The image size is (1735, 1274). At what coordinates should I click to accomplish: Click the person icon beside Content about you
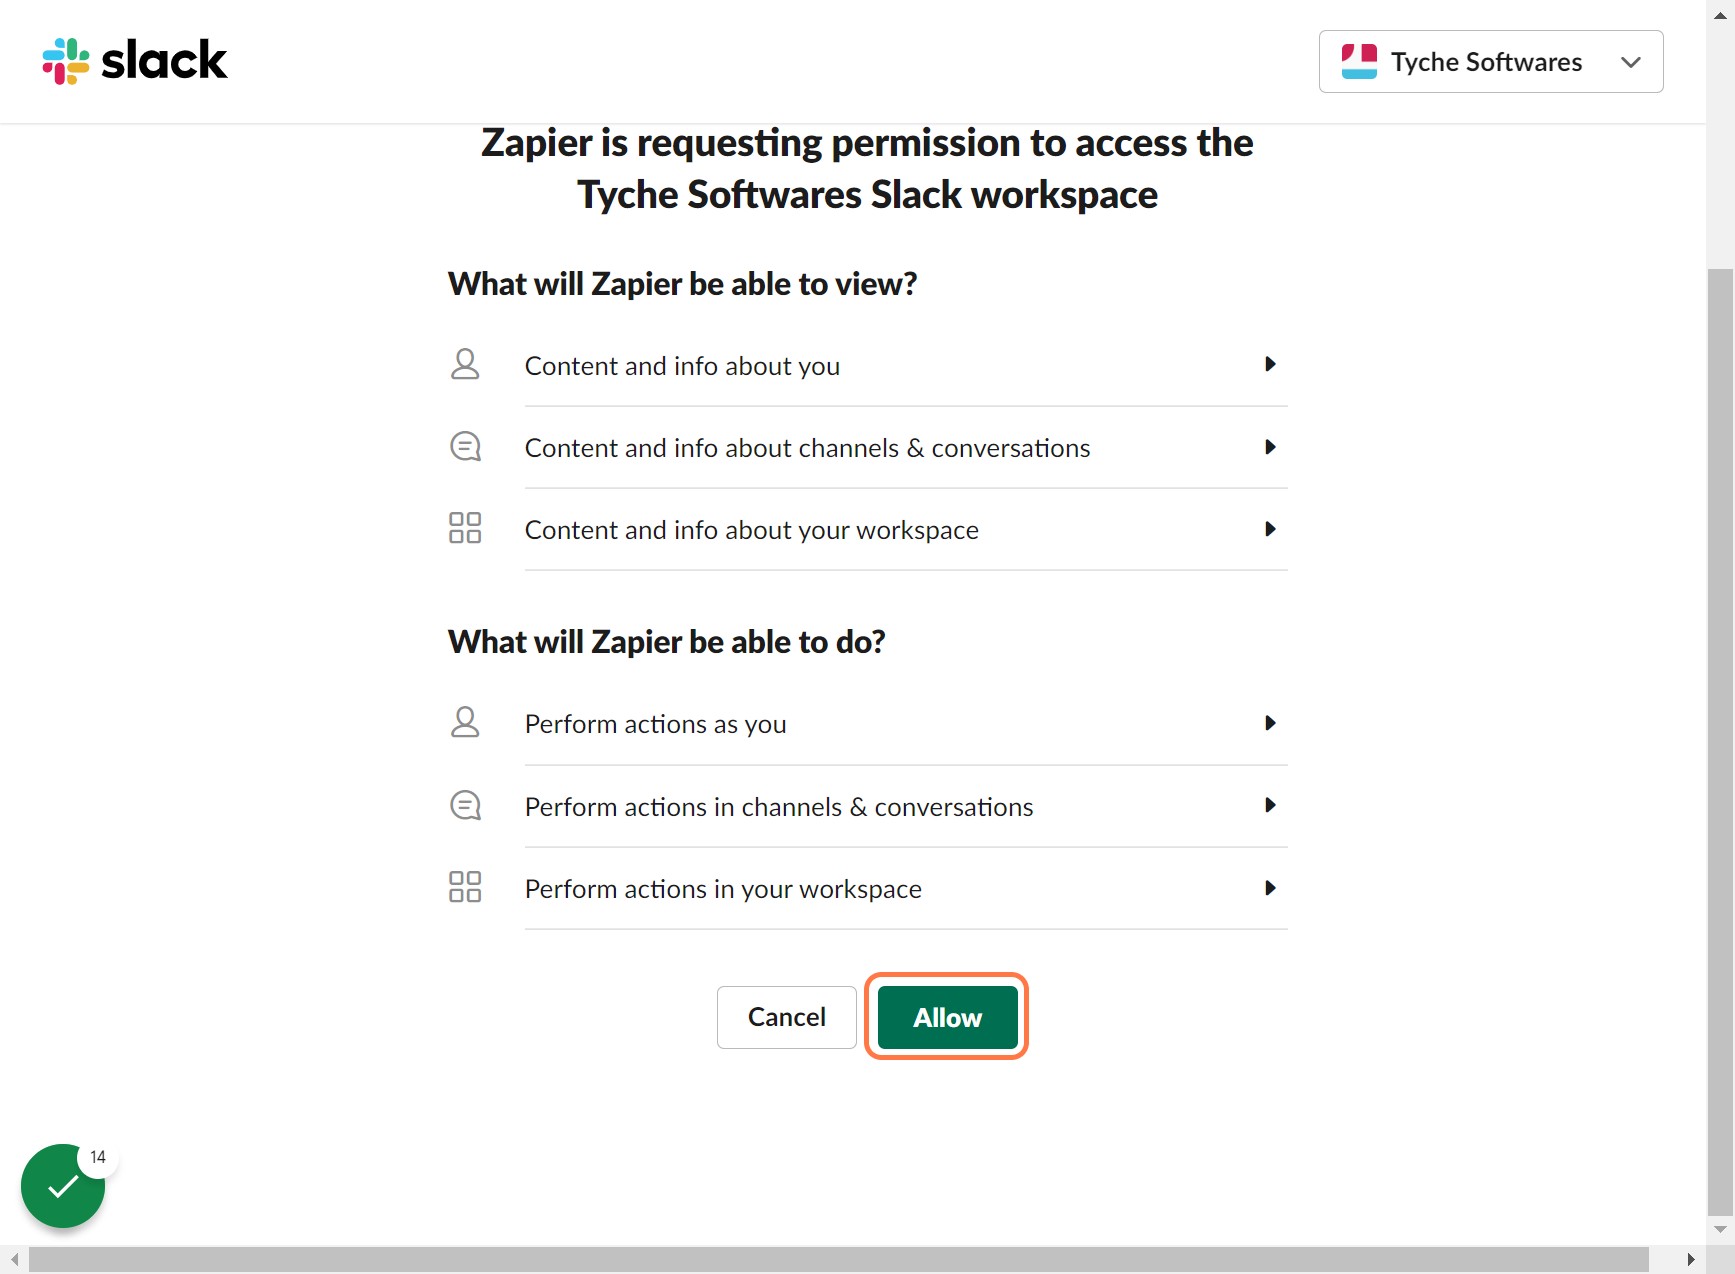pos(465,364)
